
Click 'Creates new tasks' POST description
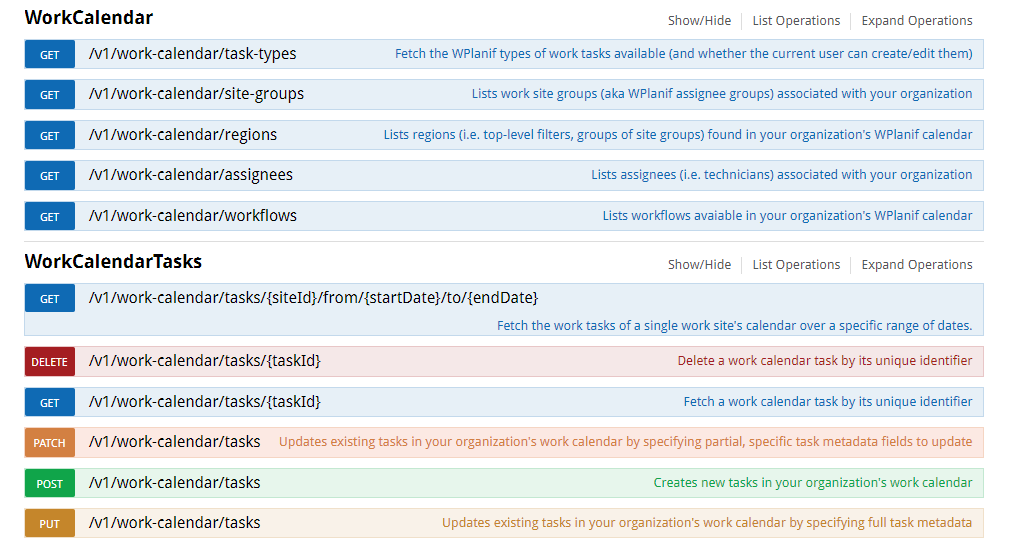click(812, 483)
